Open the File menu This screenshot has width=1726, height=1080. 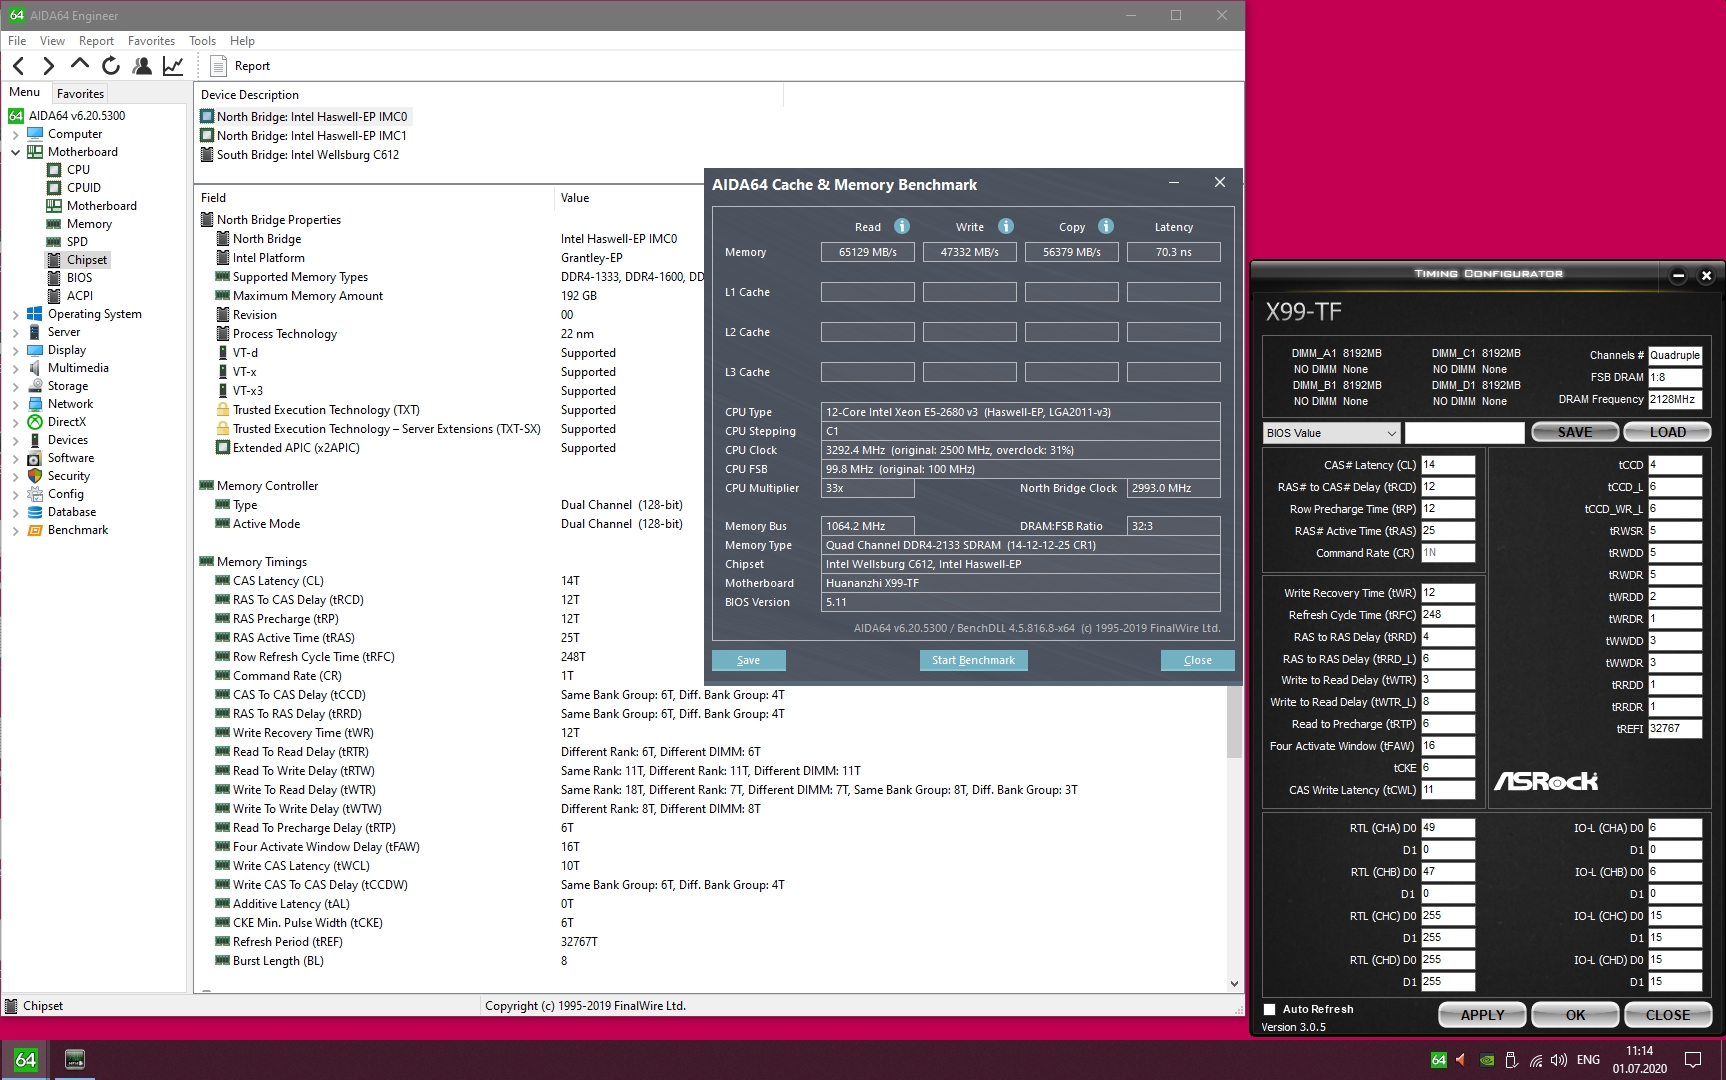point(17,41)
